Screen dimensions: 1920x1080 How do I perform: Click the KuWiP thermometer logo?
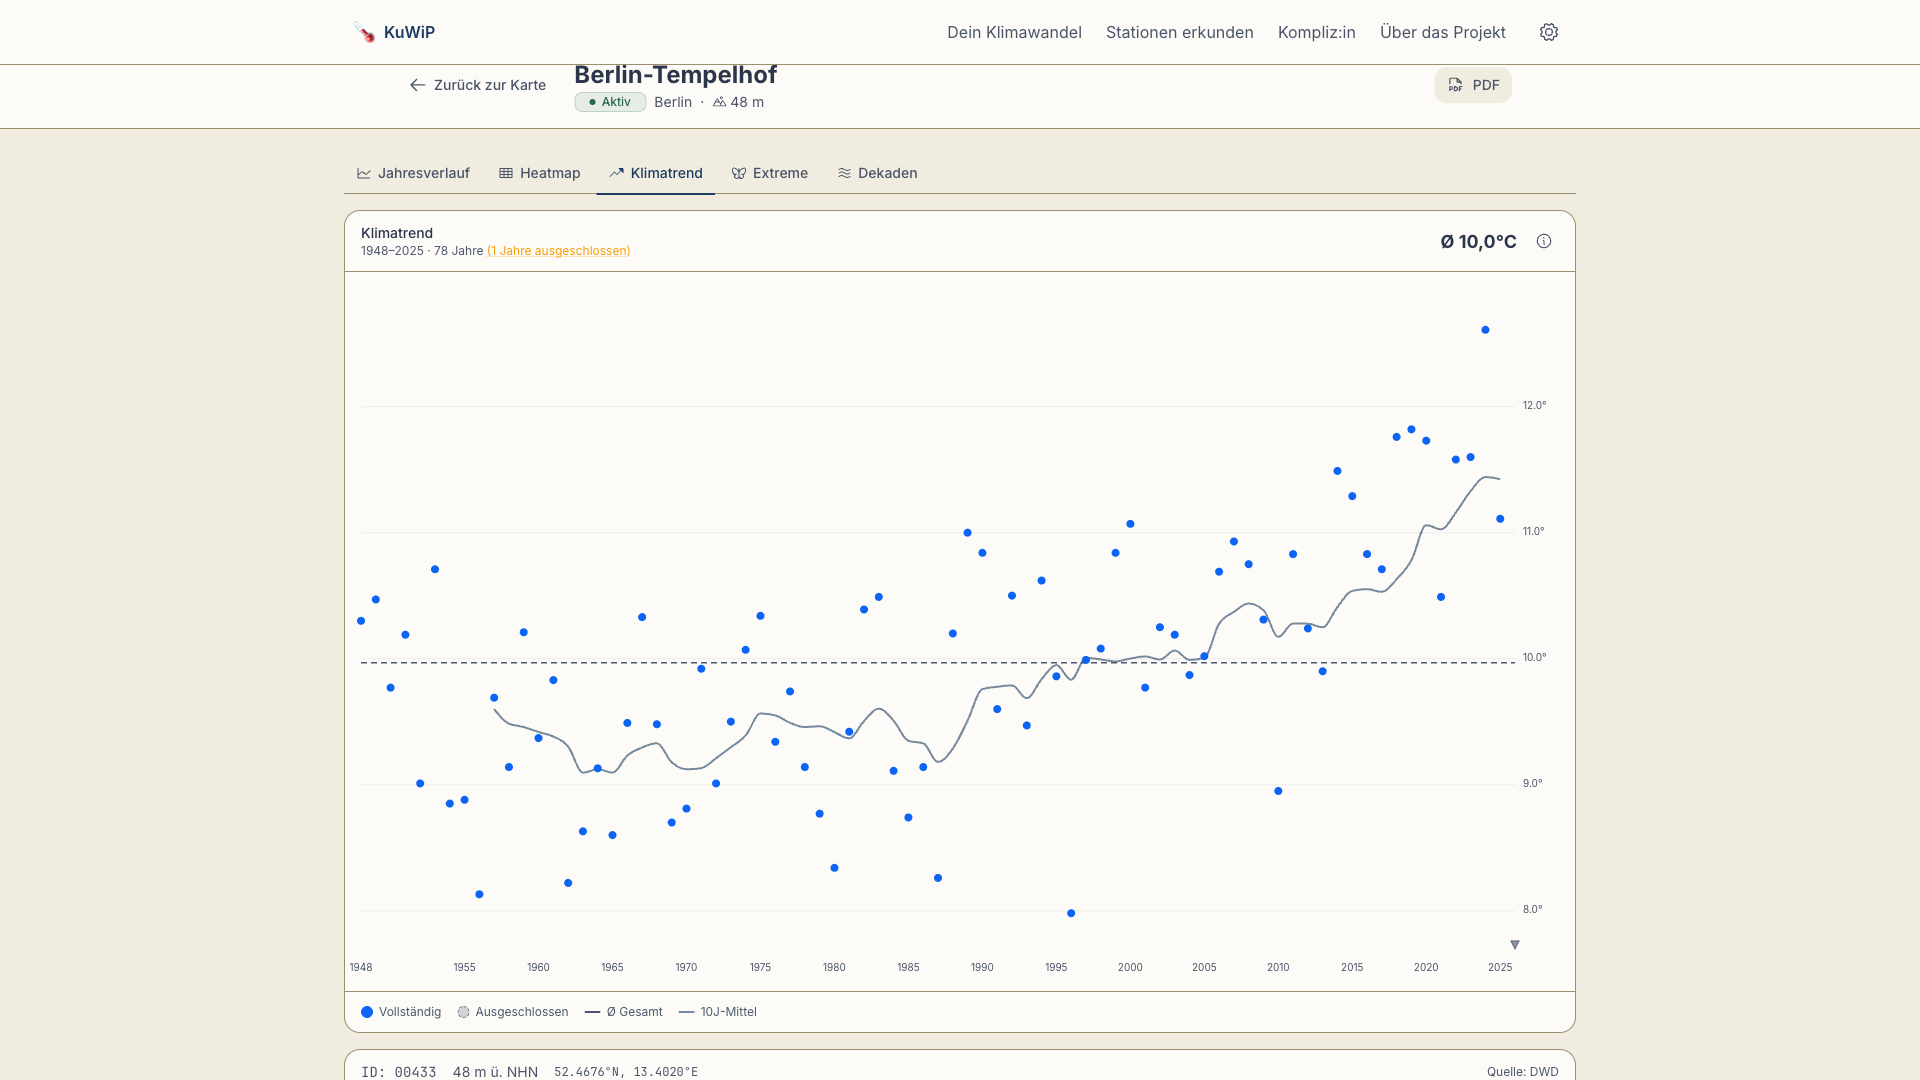pos(365,32)
